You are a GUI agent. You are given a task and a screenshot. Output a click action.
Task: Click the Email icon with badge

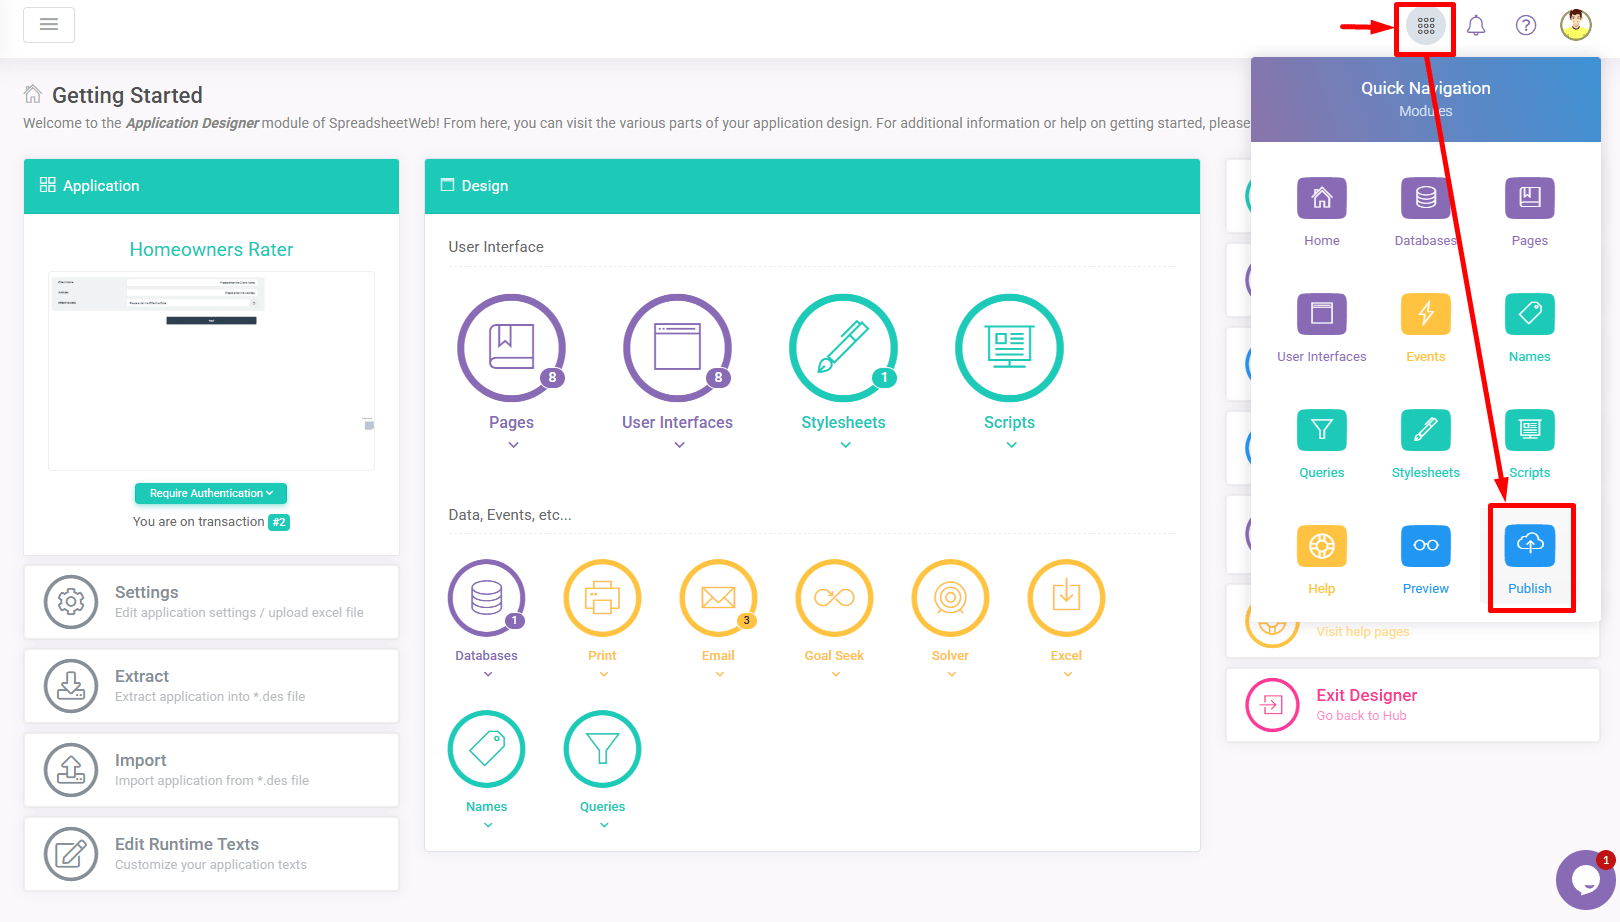[718, 598]
